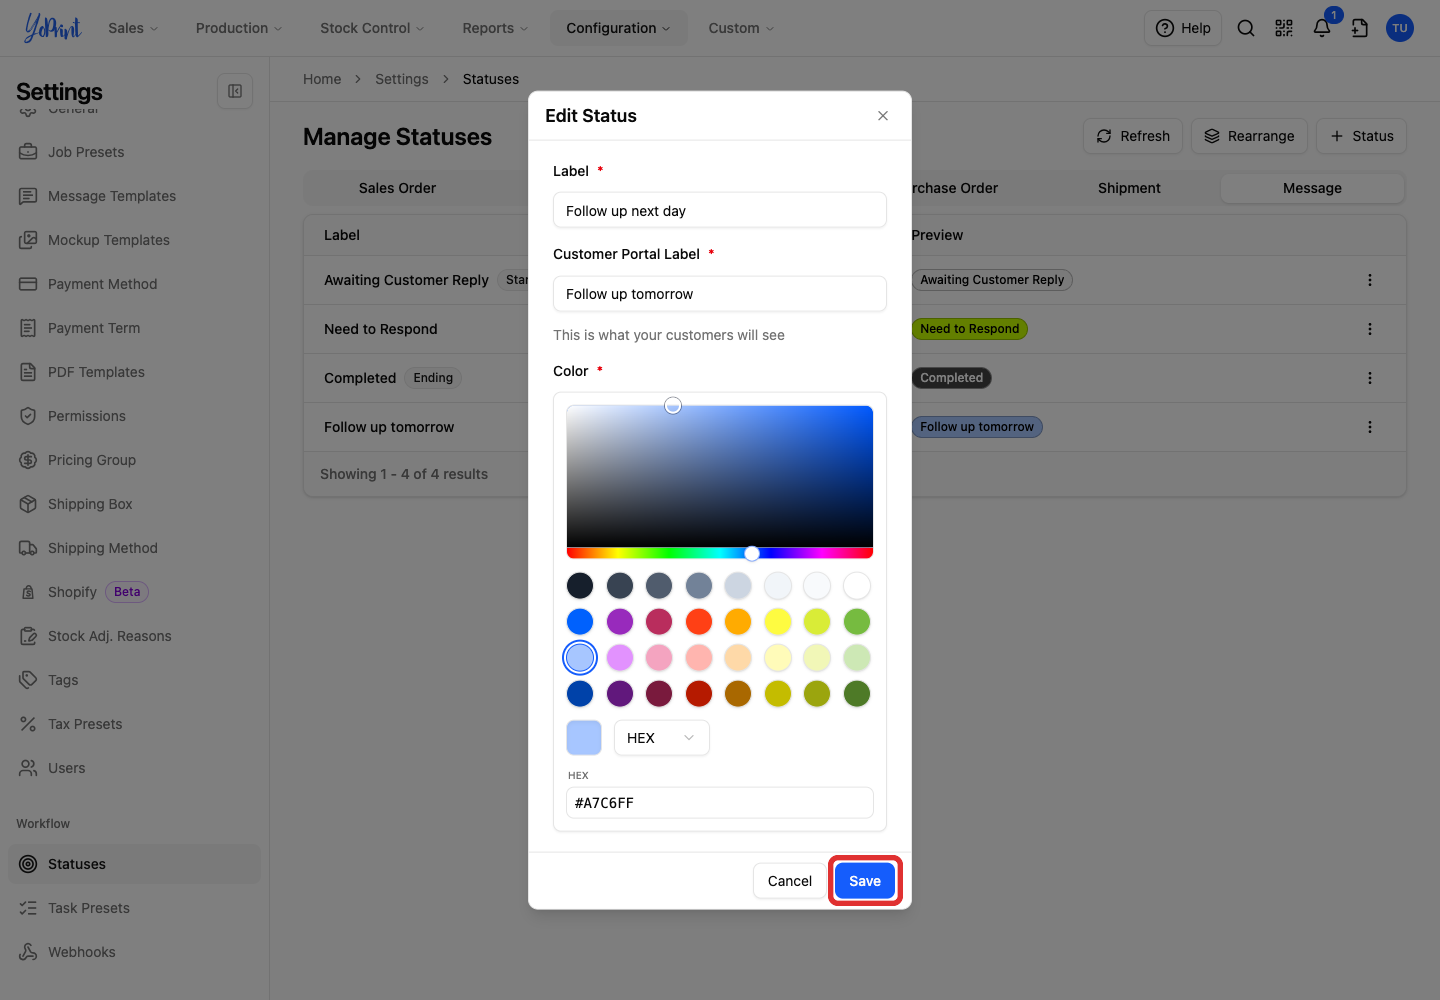Screen dimensions: 1440x1000
Task: Pick the bright red color swatch
Action: 699,622
